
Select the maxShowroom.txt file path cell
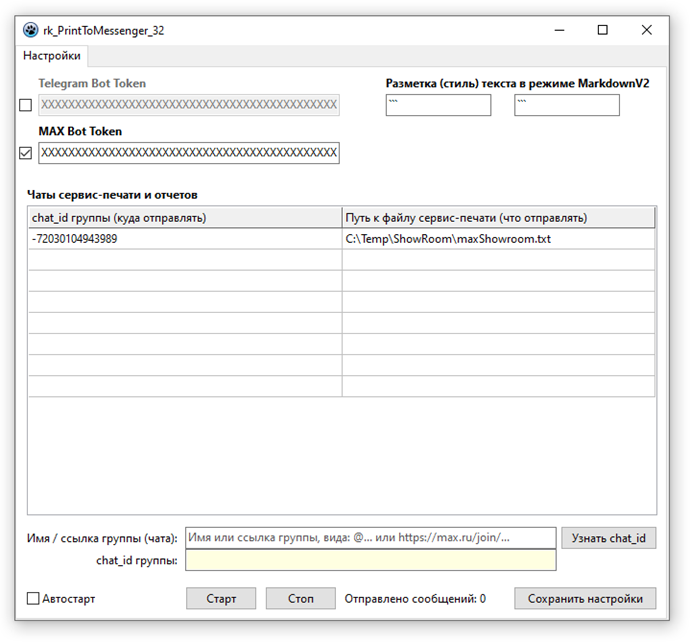tap(498, 239)
